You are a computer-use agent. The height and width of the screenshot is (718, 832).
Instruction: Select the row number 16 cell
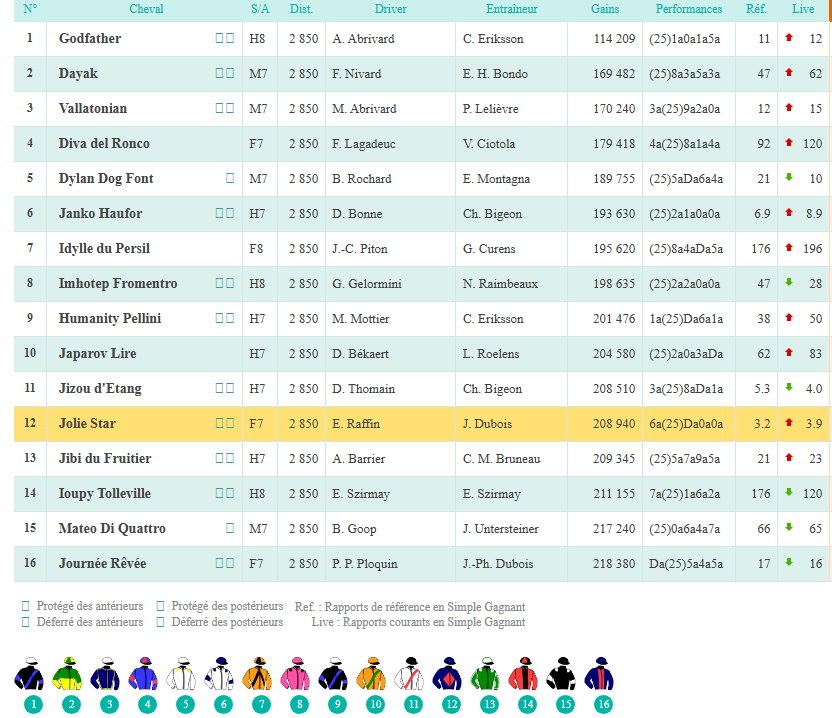[x=30, y=564]
